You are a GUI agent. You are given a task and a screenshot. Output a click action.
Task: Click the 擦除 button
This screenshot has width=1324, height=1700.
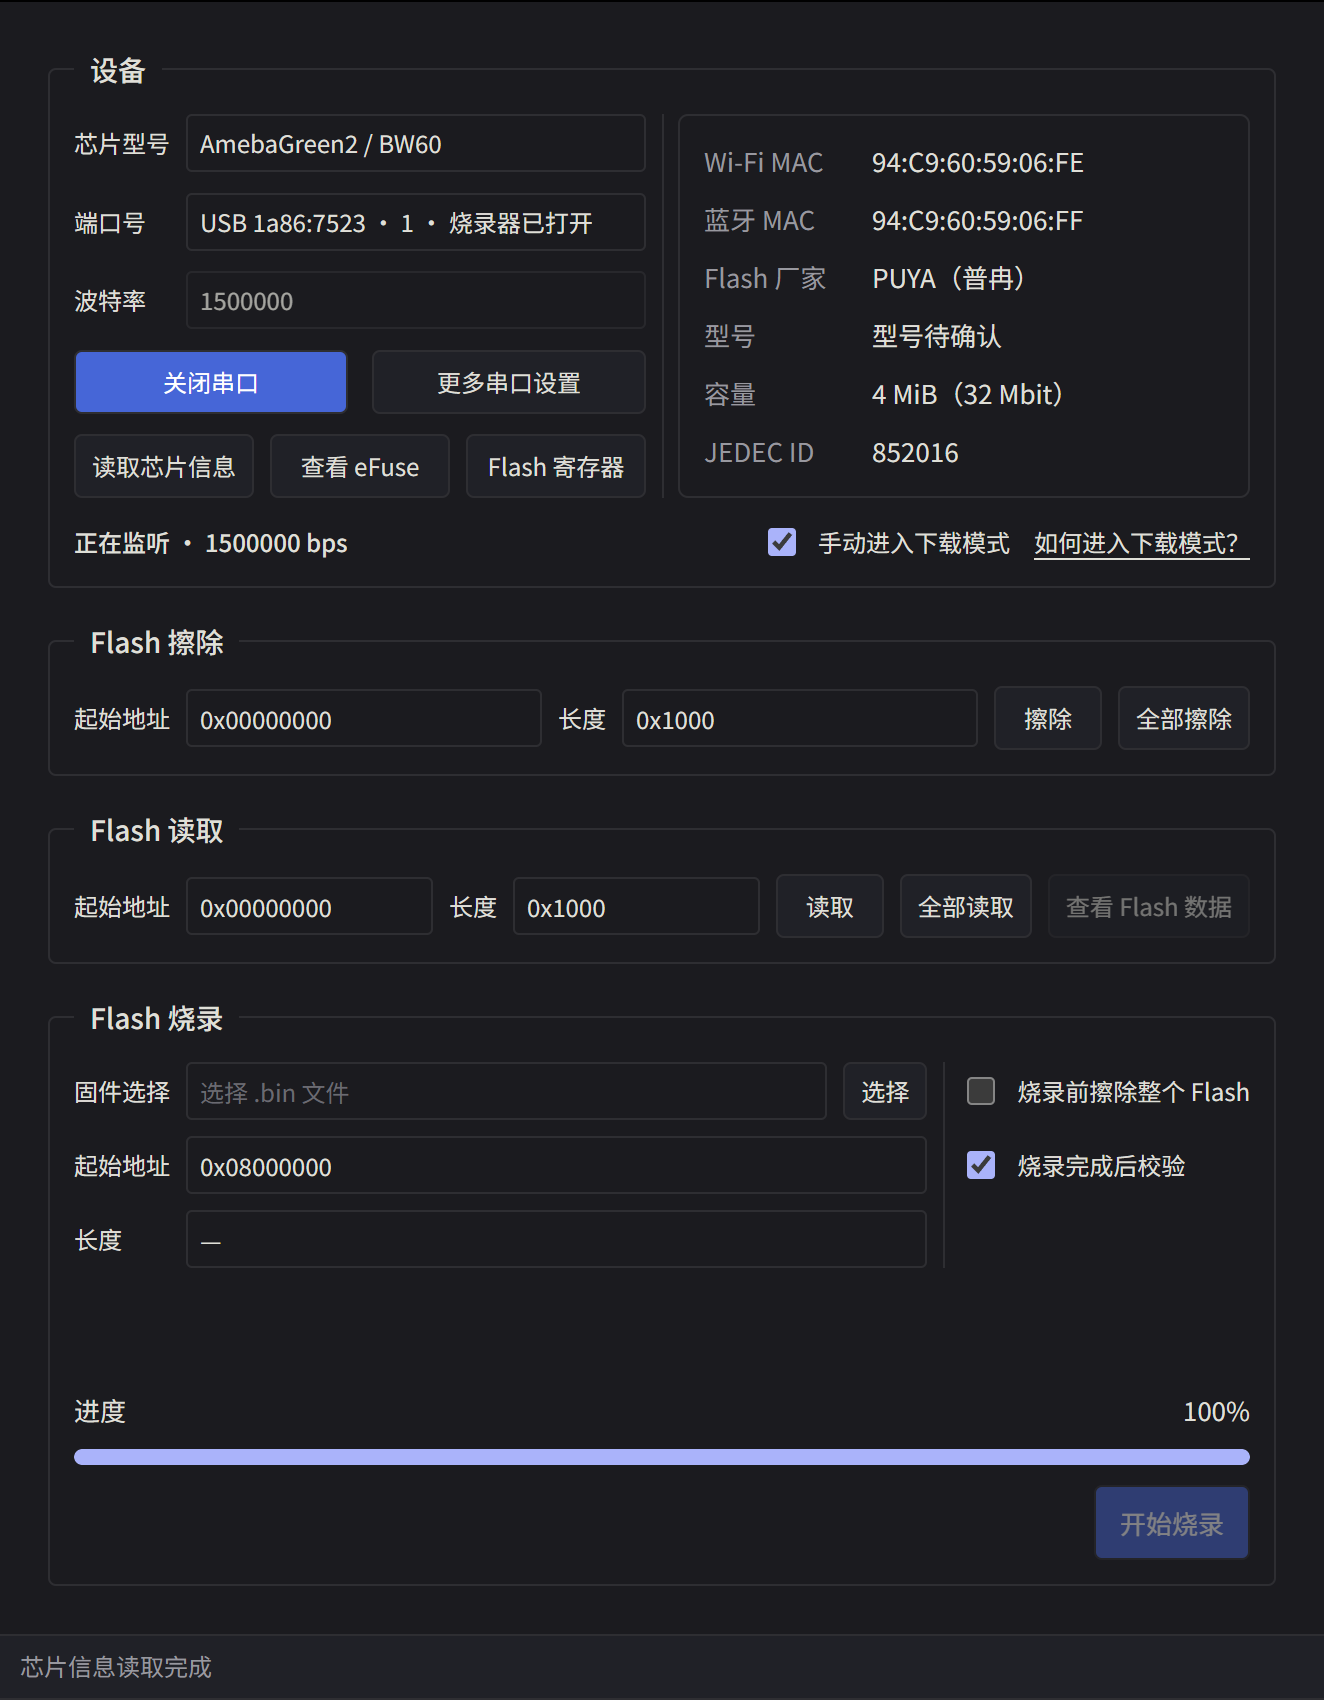[1048, 718]
